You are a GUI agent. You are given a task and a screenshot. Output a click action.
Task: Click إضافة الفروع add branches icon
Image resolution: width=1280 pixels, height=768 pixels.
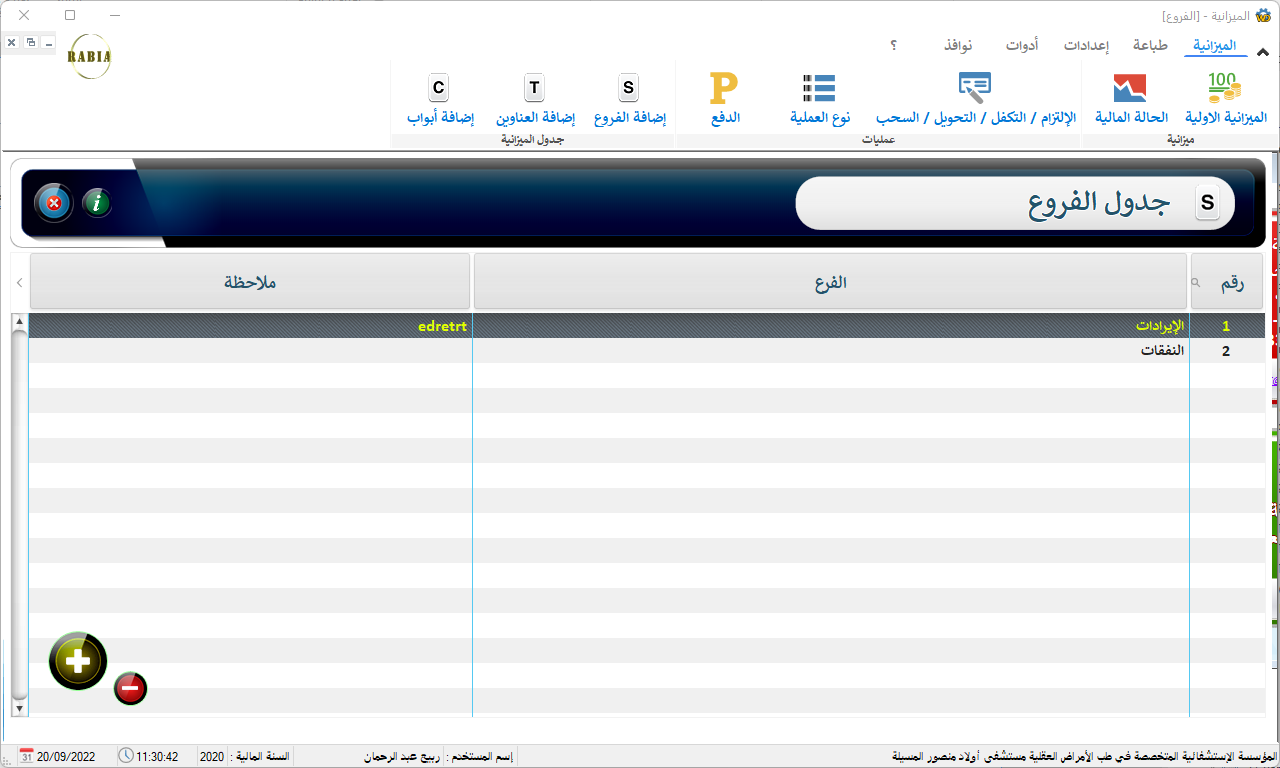pyautogui.click(x=629, y=90)
